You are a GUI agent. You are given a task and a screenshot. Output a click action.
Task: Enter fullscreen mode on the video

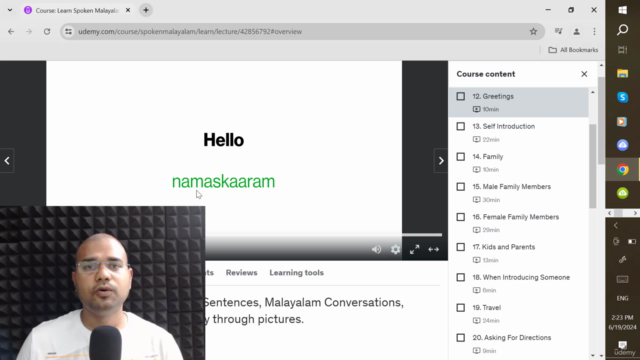click(x=414, y=249)
